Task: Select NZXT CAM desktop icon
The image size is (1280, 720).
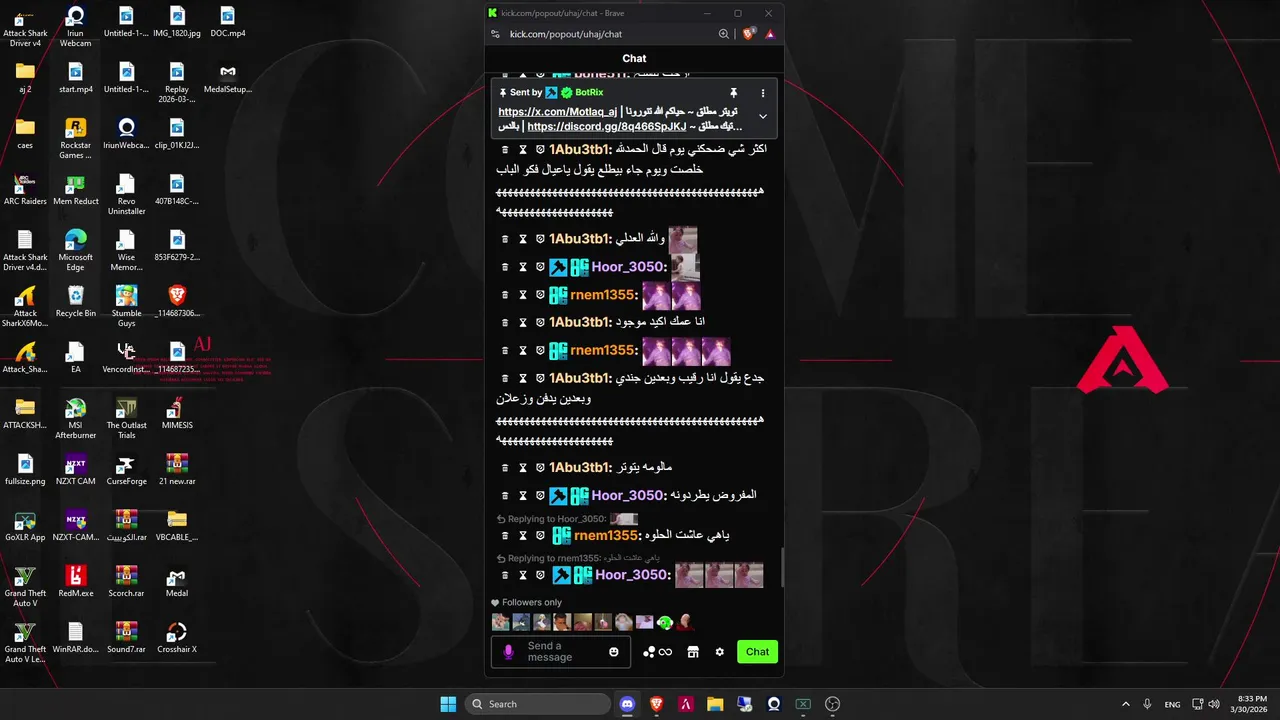Action: pyautogui.click(x=76, y=468)
